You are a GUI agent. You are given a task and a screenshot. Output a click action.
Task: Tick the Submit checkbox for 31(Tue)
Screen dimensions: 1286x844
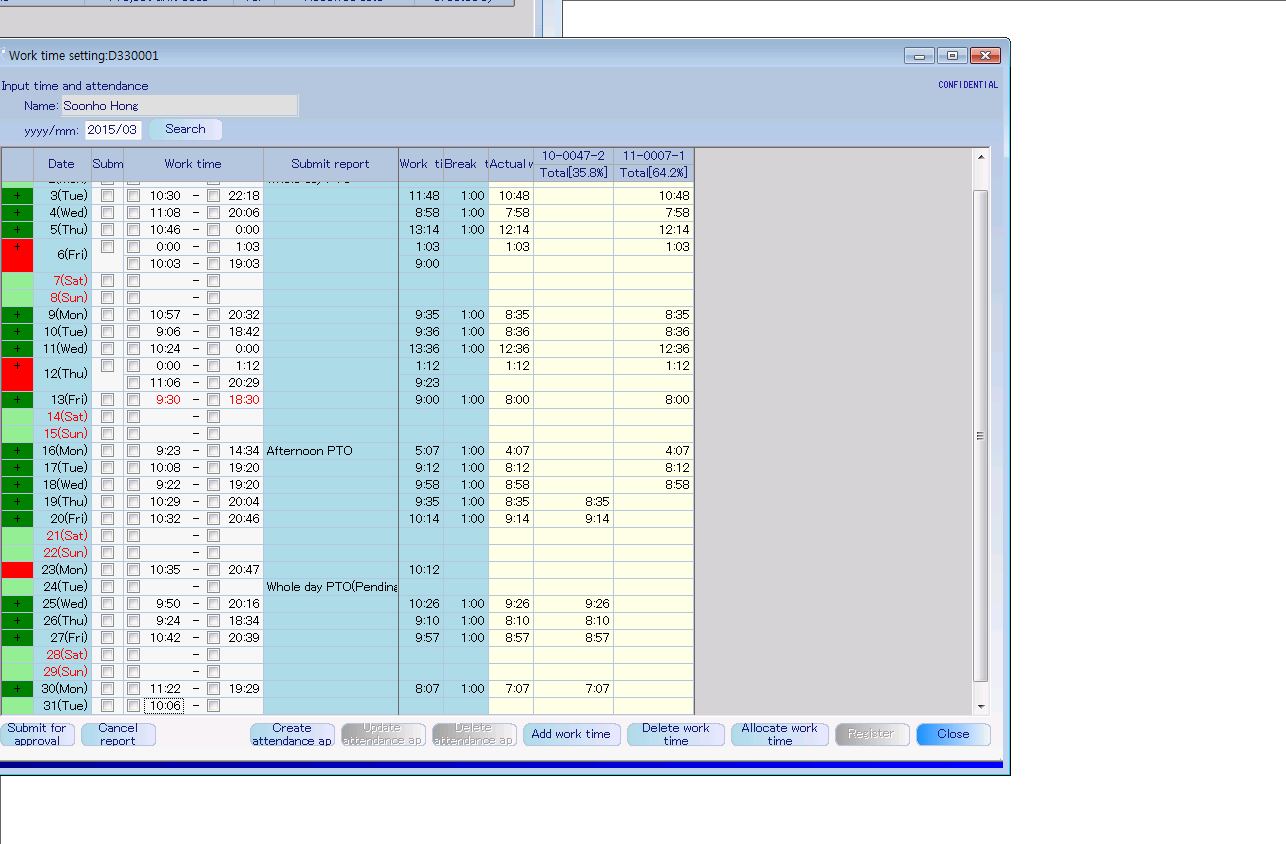coord(107,706)
